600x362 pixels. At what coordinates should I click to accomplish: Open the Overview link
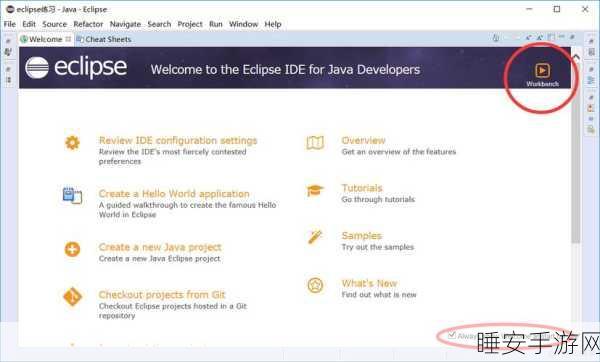363,140
